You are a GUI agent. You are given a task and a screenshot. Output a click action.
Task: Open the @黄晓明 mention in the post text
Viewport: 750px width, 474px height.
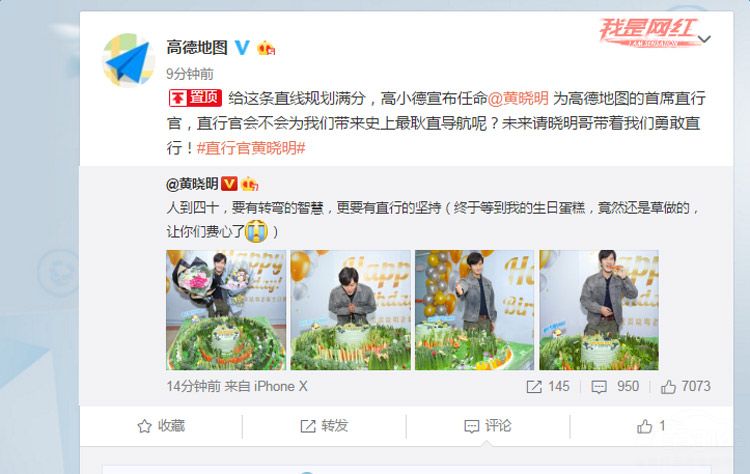click(x=518, y=98)
